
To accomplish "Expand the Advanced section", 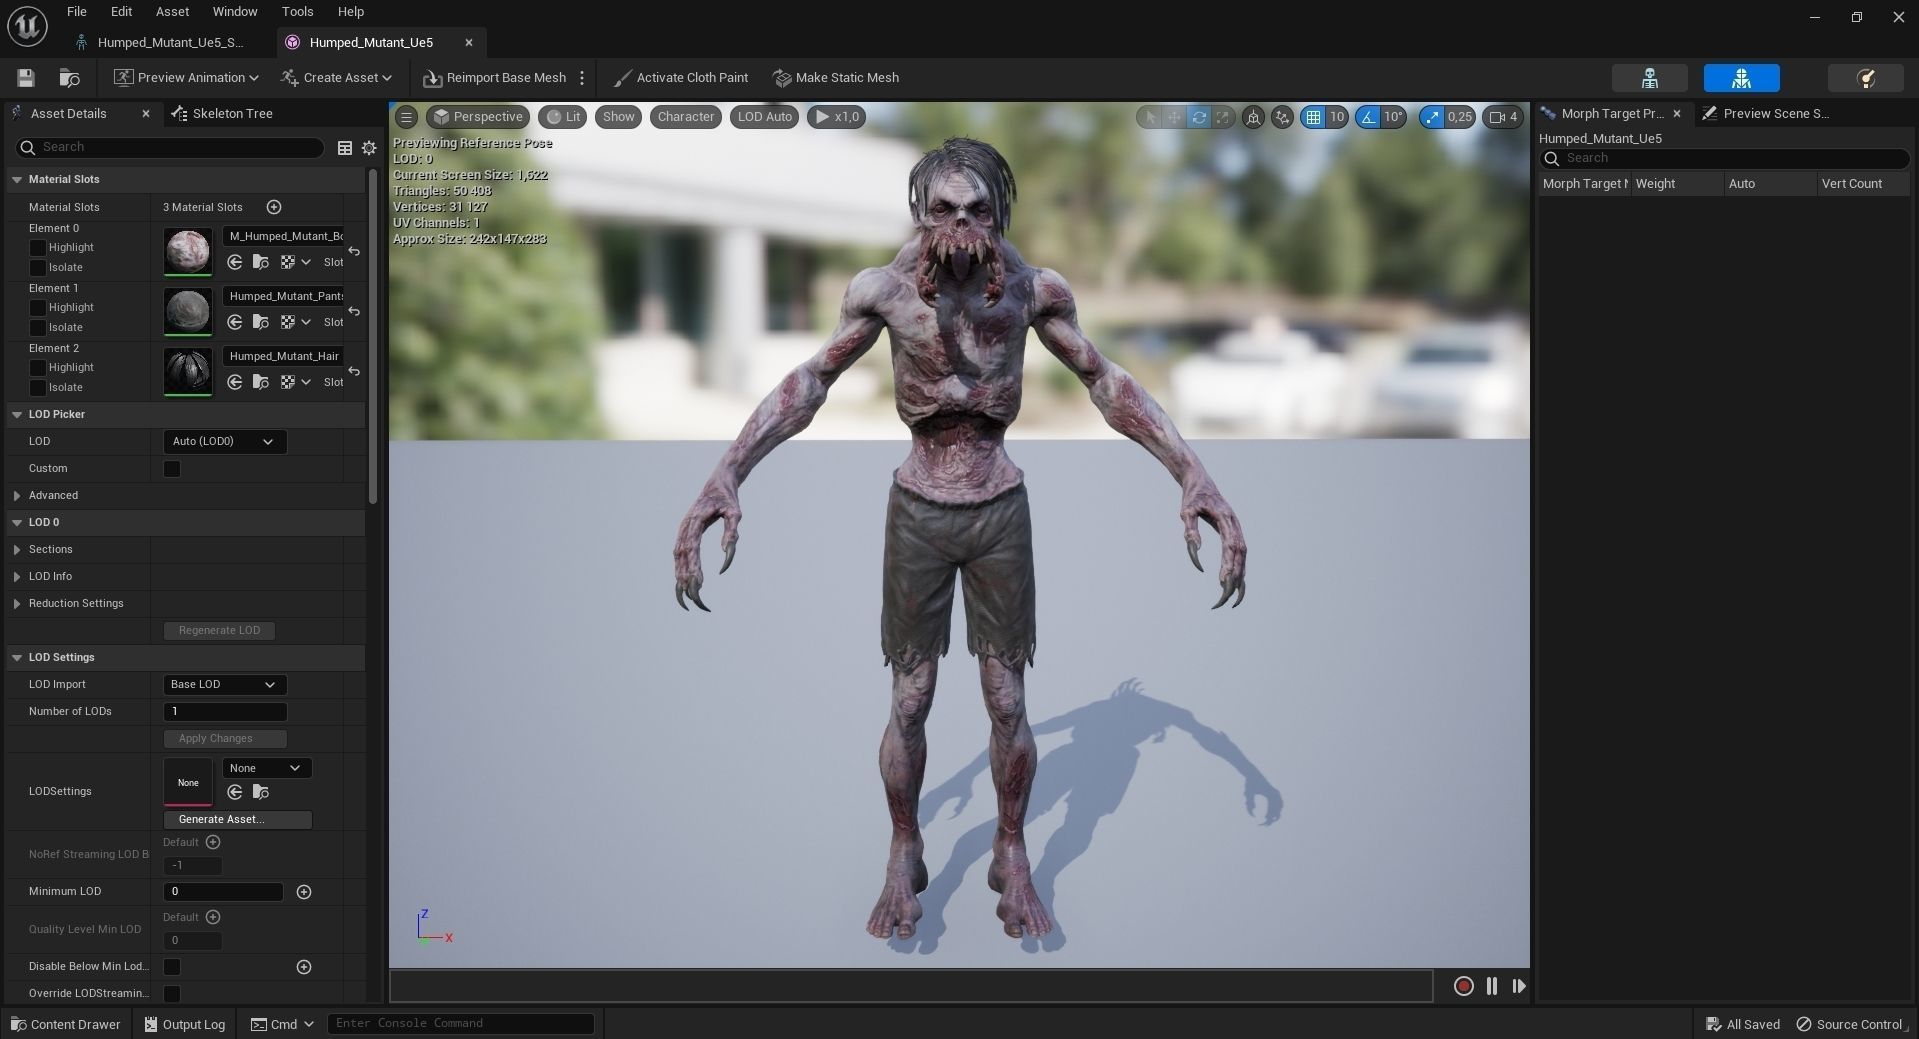I will pyautogui.click(x=17, y=496).
